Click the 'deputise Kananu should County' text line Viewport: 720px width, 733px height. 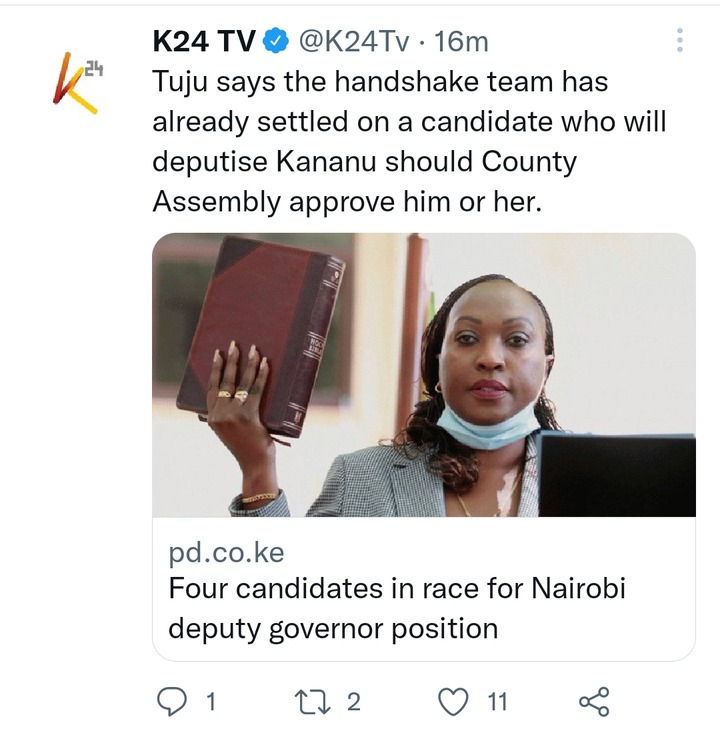point(365,162)
